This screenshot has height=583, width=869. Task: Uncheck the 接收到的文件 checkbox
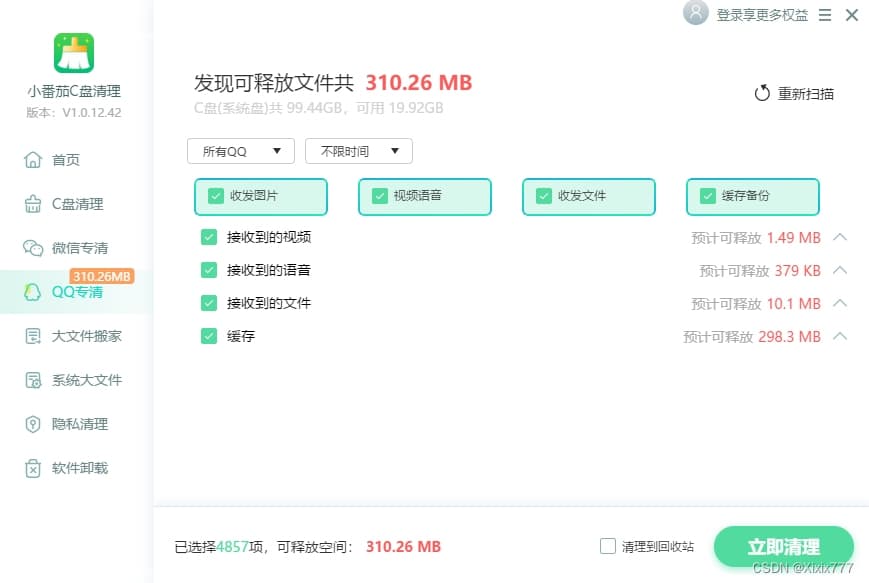point(209,303)
